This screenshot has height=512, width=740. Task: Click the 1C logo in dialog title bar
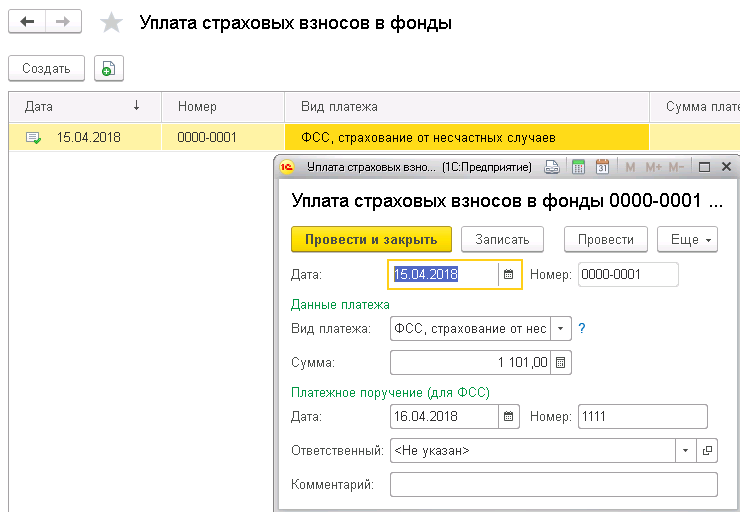pos(286,167)
